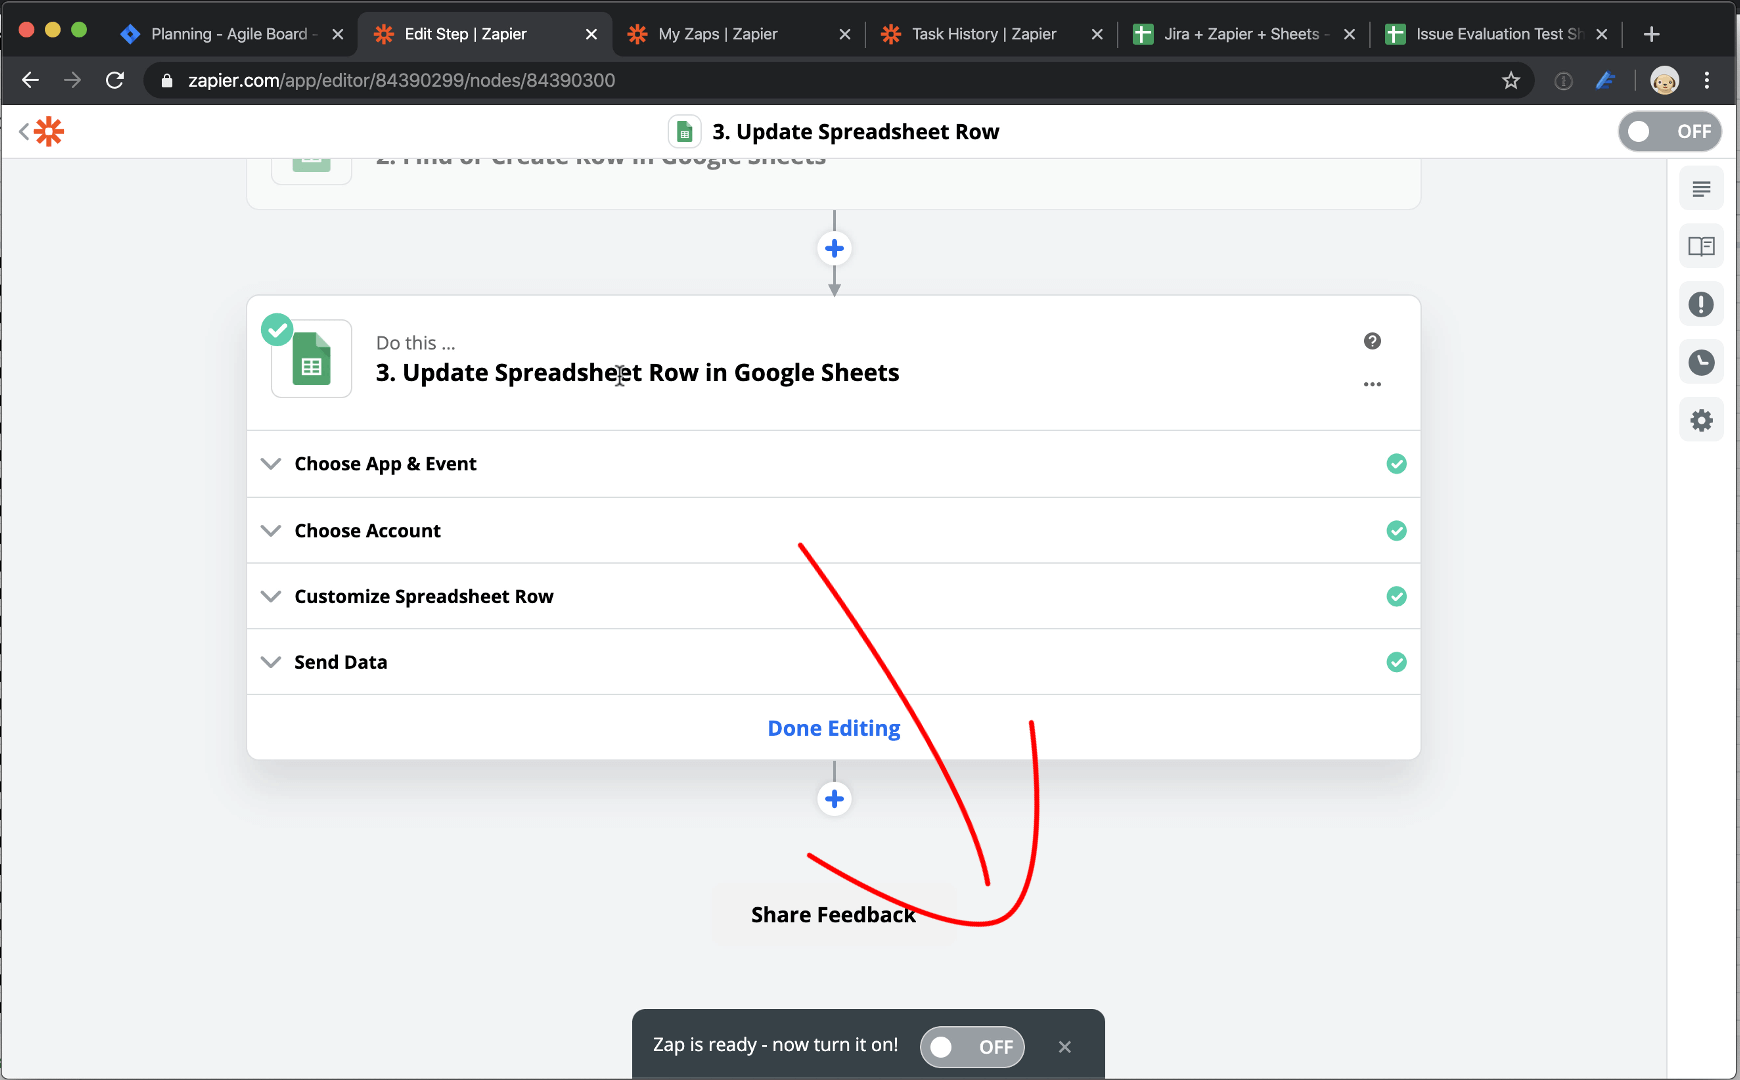The image size is (1740, 1080).
Task: Open a new browser tab
Action: 1651,34
